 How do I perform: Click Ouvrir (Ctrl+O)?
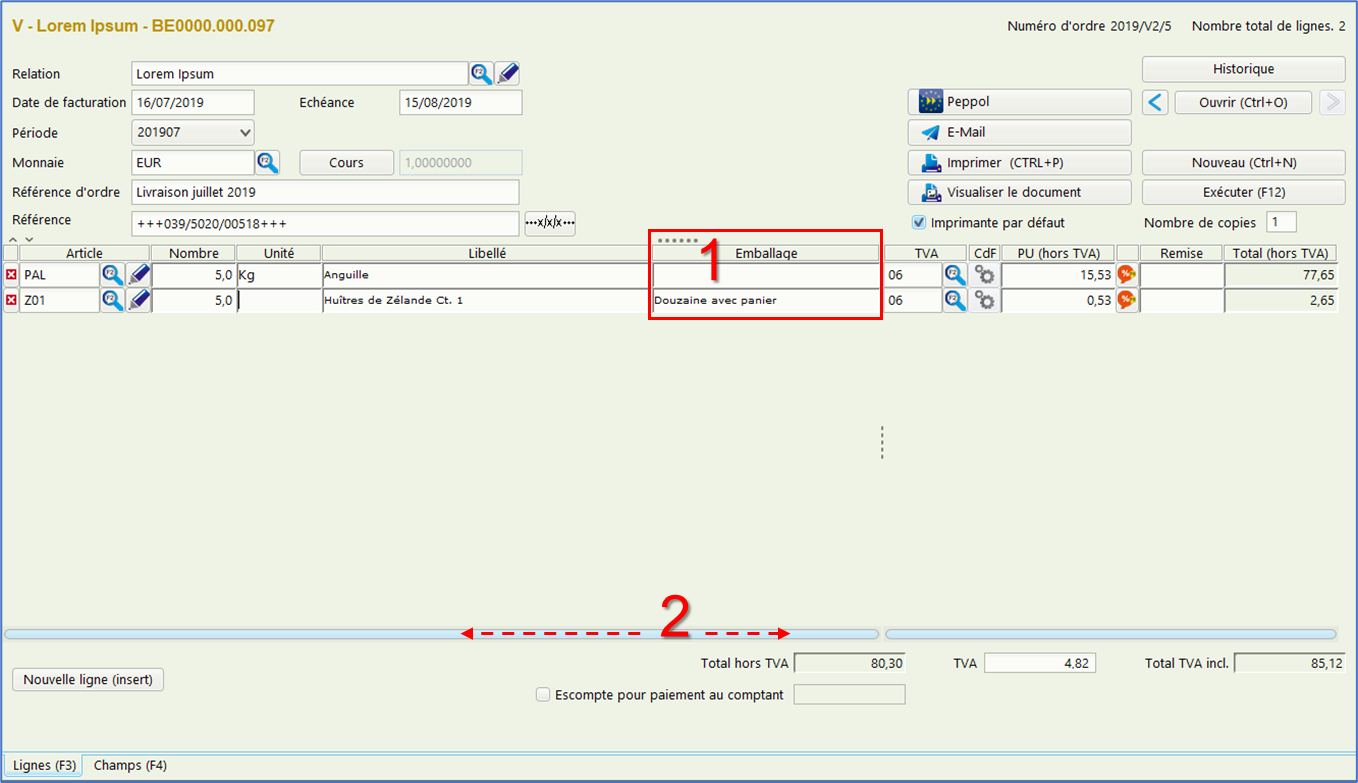pyautogui.click(x=1243, y=102)
